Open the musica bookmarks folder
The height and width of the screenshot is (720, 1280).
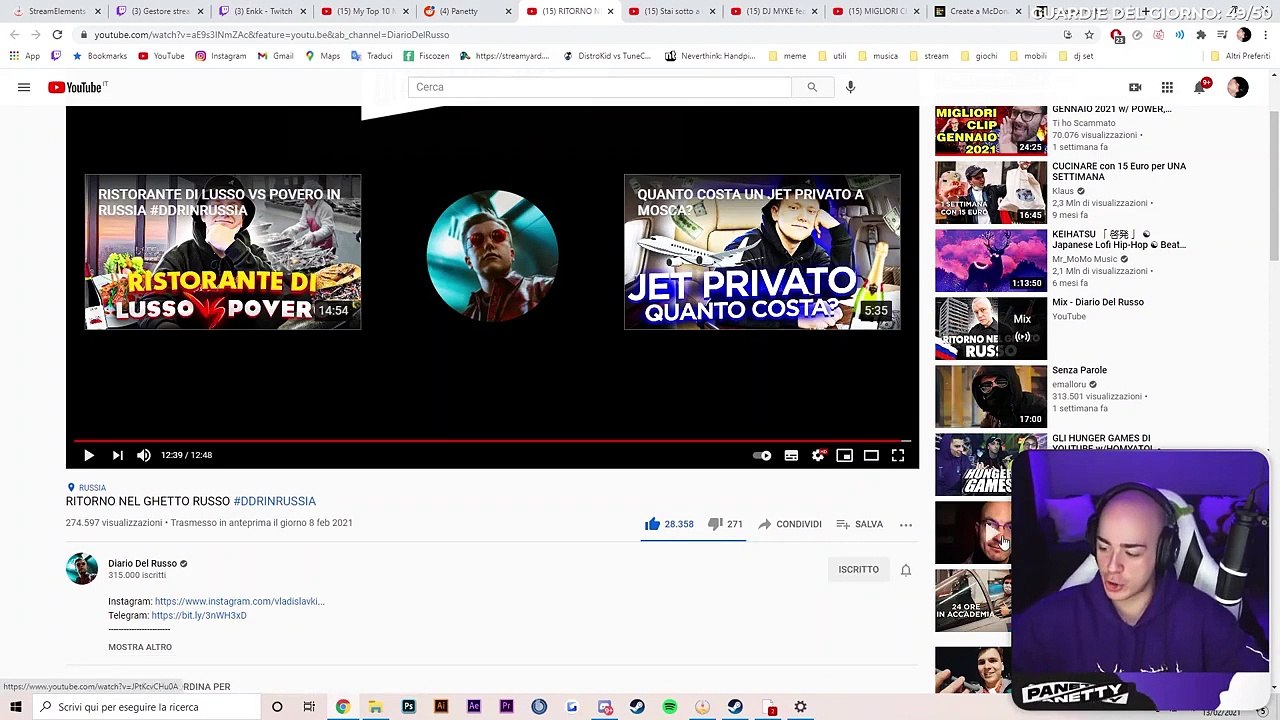click(879, 56)
